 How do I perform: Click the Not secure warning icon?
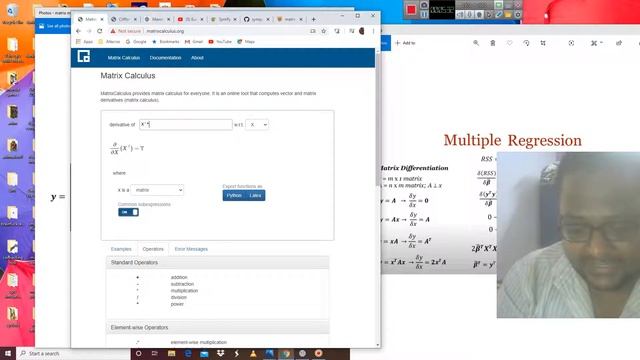(x=113, y=31)
